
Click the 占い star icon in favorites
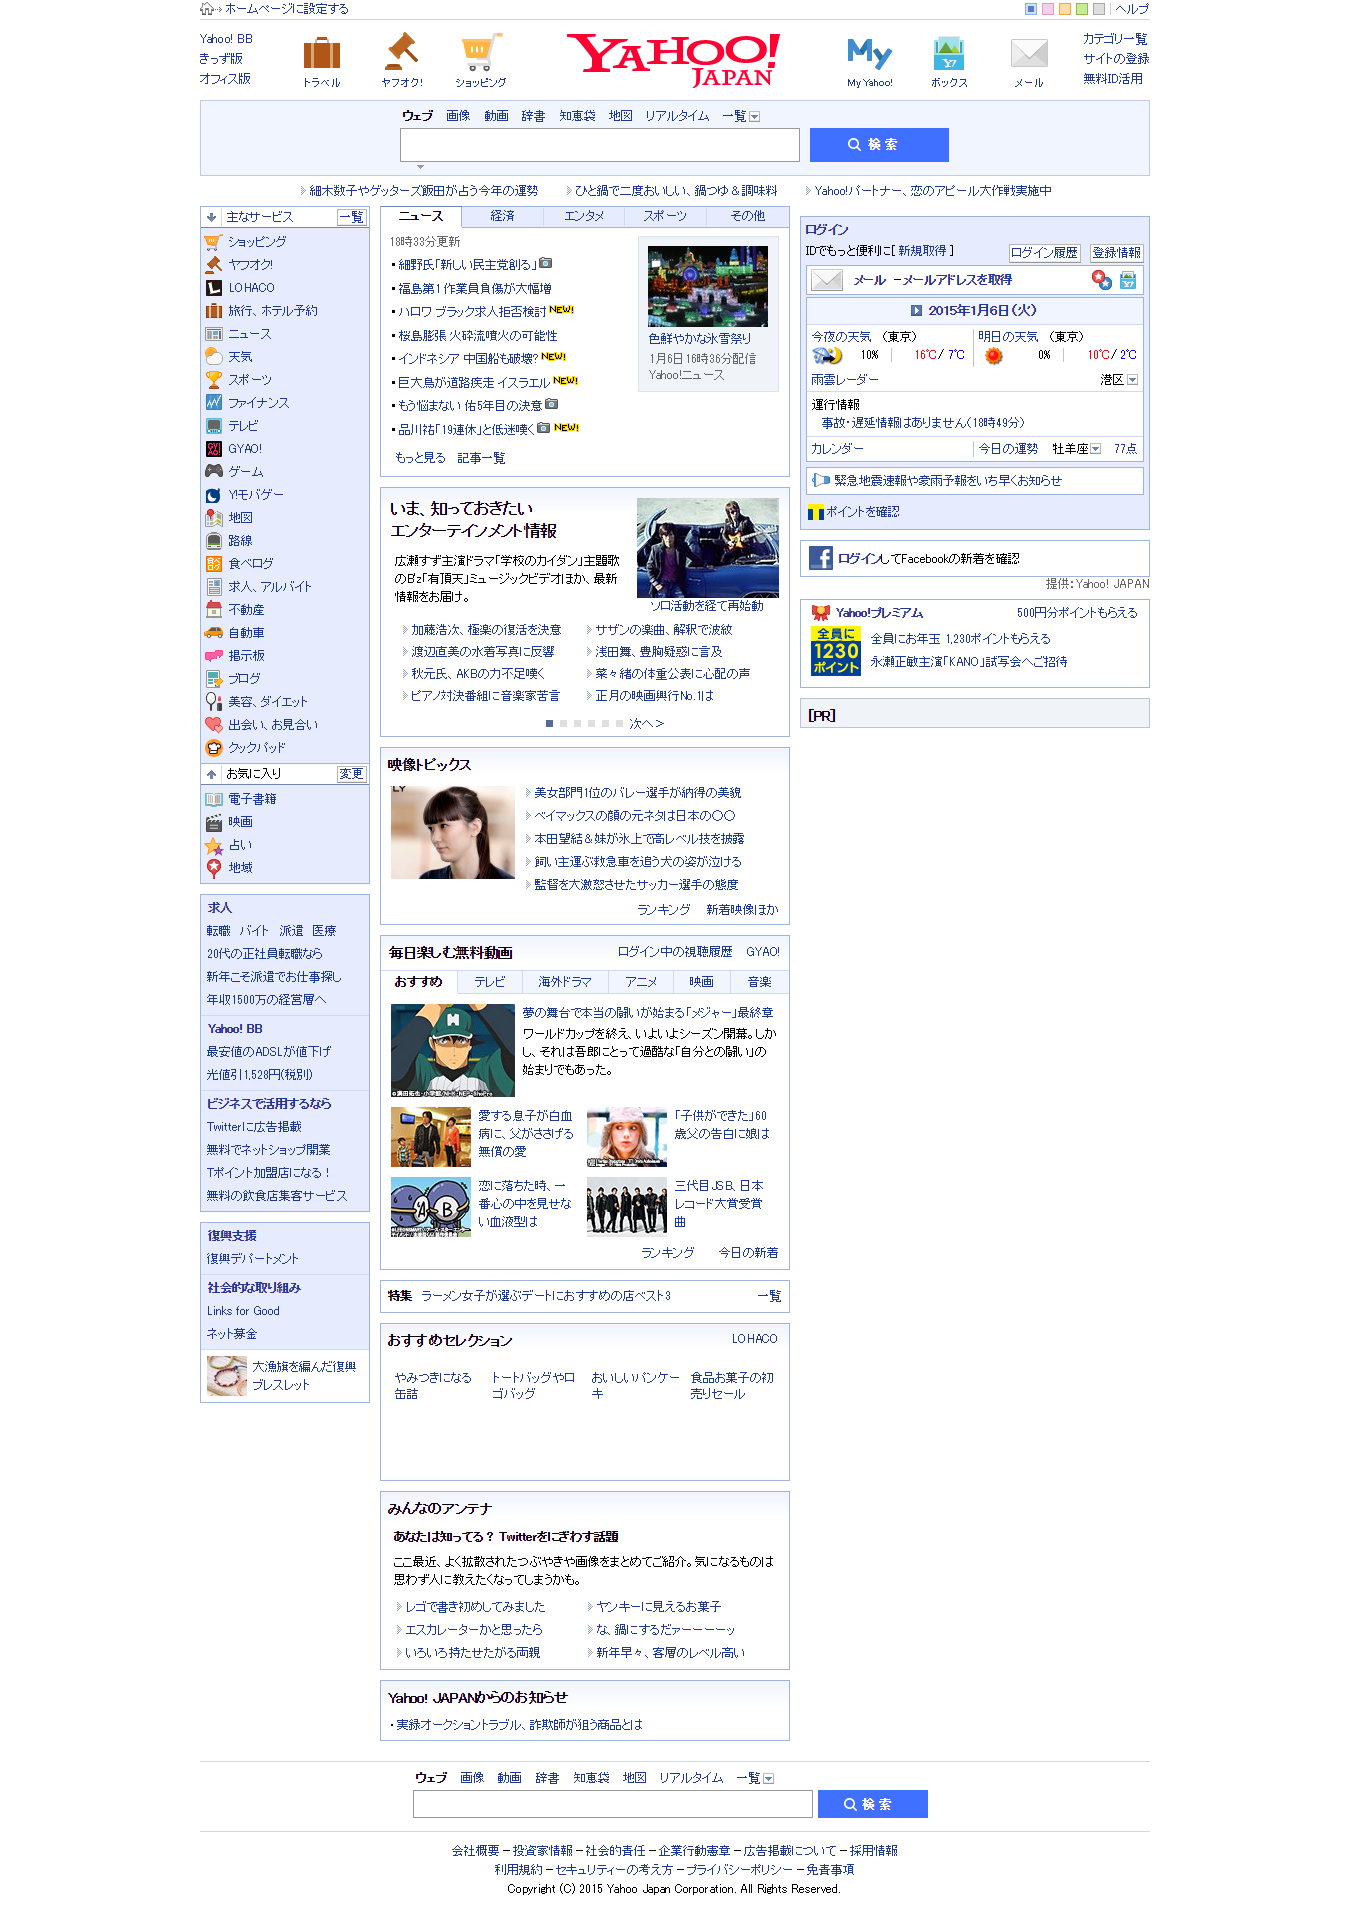(x=213, y=845)
